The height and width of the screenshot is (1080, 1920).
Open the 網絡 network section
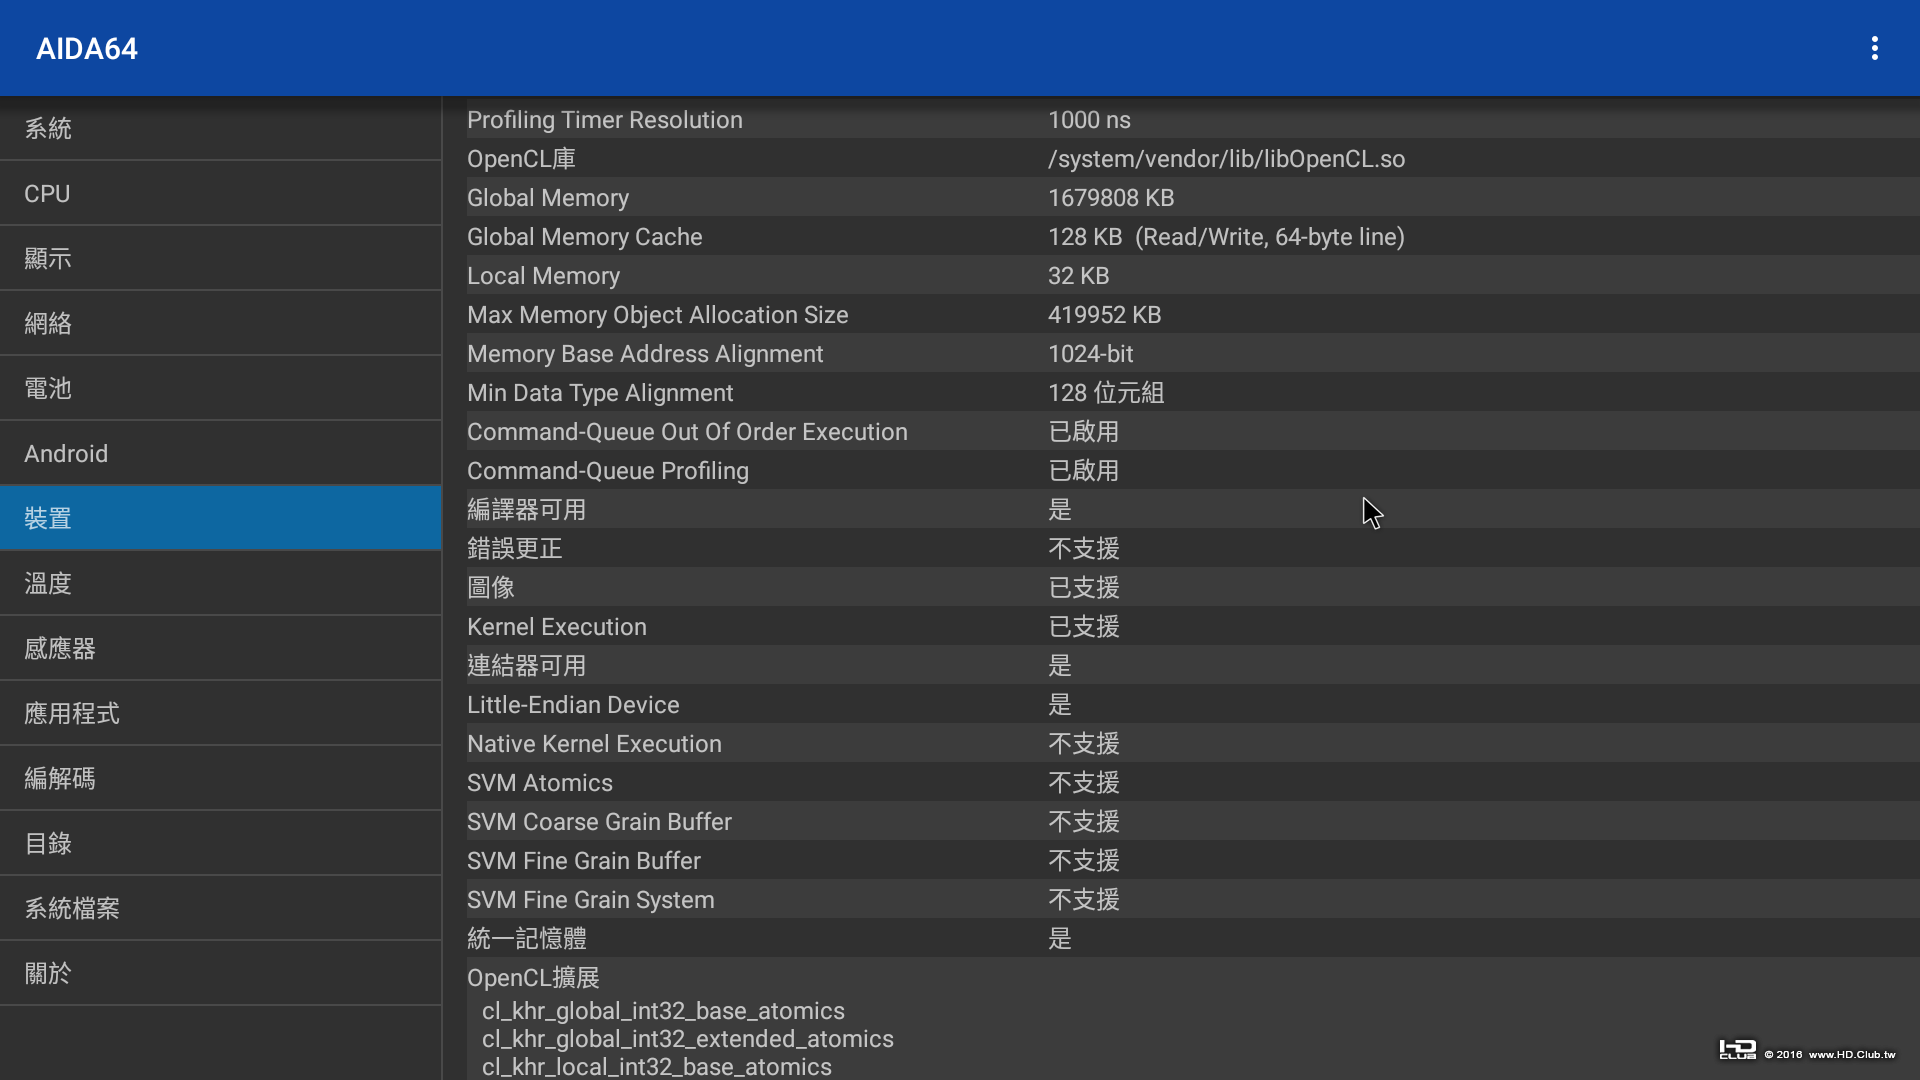pos(220,323)
